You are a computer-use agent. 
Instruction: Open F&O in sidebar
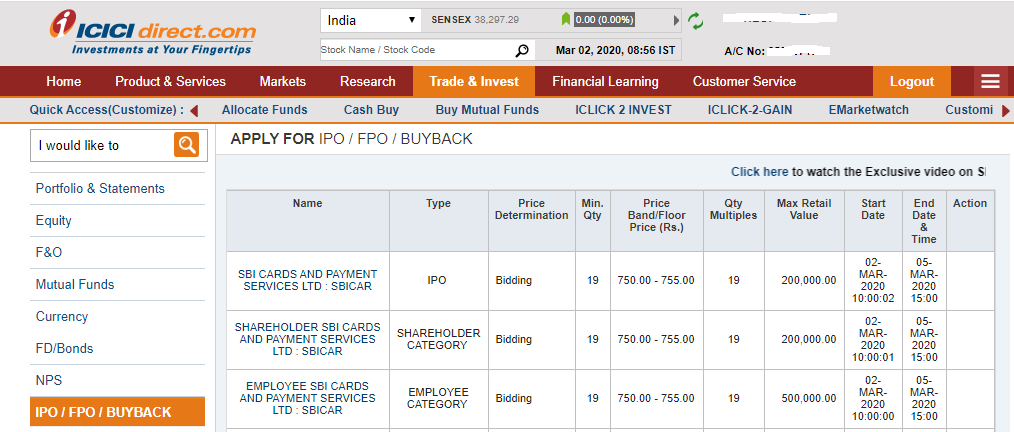(49, 252)
